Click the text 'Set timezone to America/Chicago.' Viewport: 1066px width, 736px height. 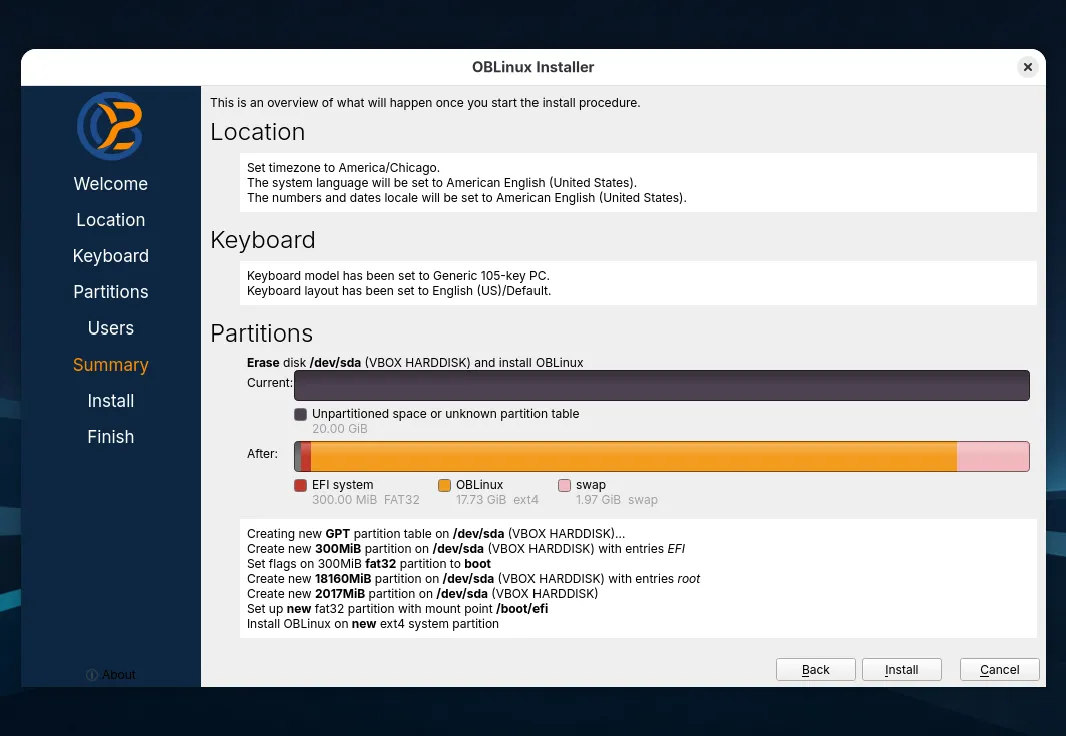[343, 167]
